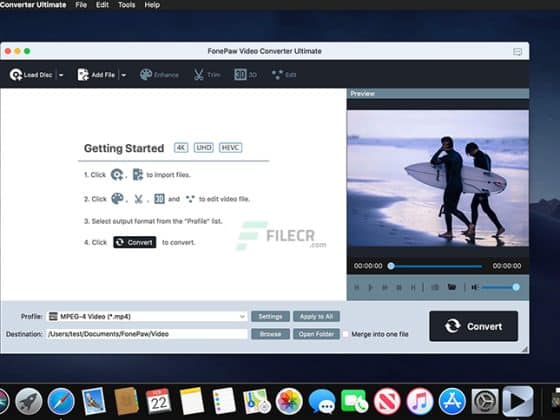Click the UHD badge in Getting Started
This screenshot has width=560, height=420.
(x=204, y=148)
